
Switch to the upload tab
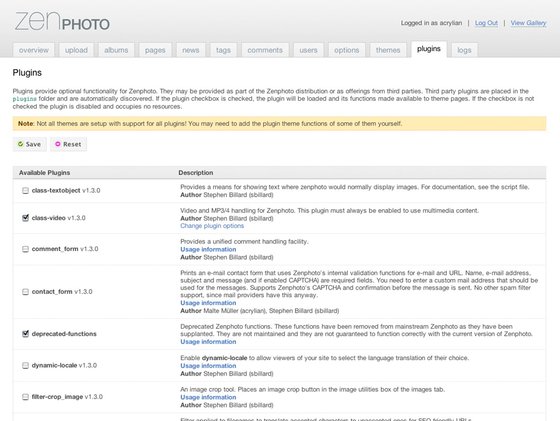click(76, 50)
